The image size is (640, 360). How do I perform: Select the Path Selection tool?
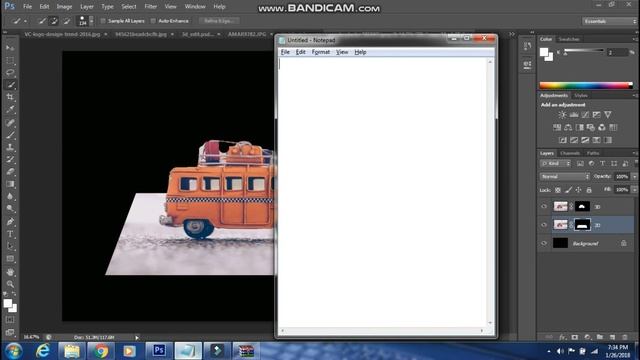10,246
